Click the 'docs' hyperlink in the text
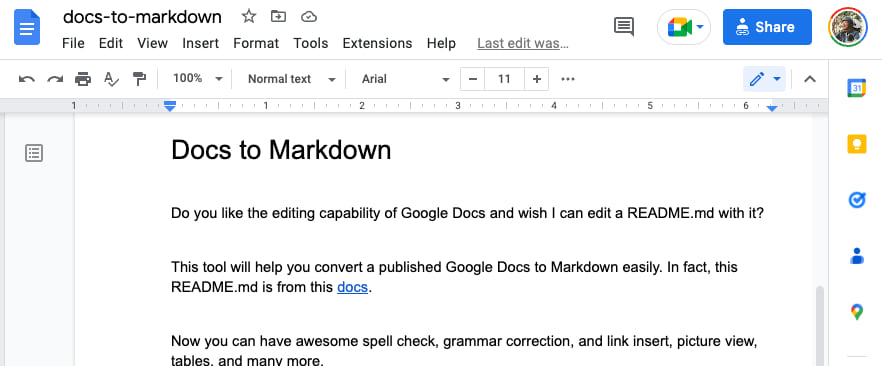 [352, 287]
